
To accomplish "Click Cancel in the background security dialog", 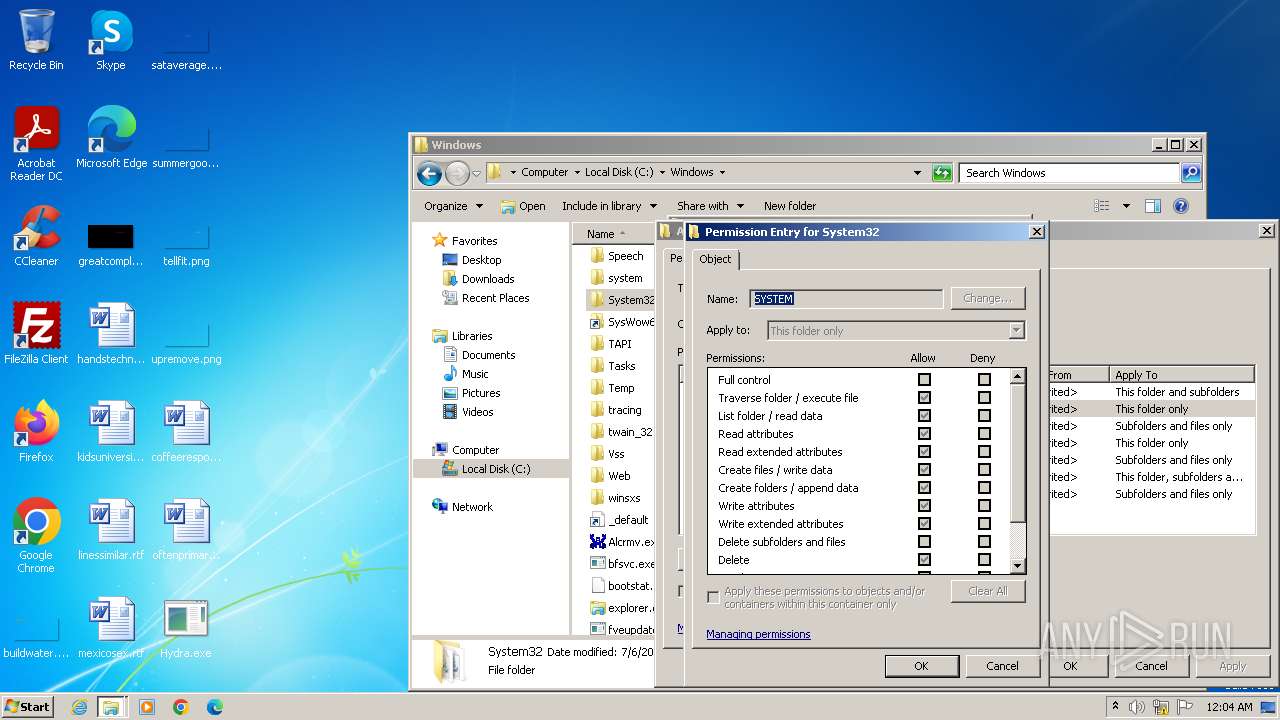I will (x=1151, y=666).
